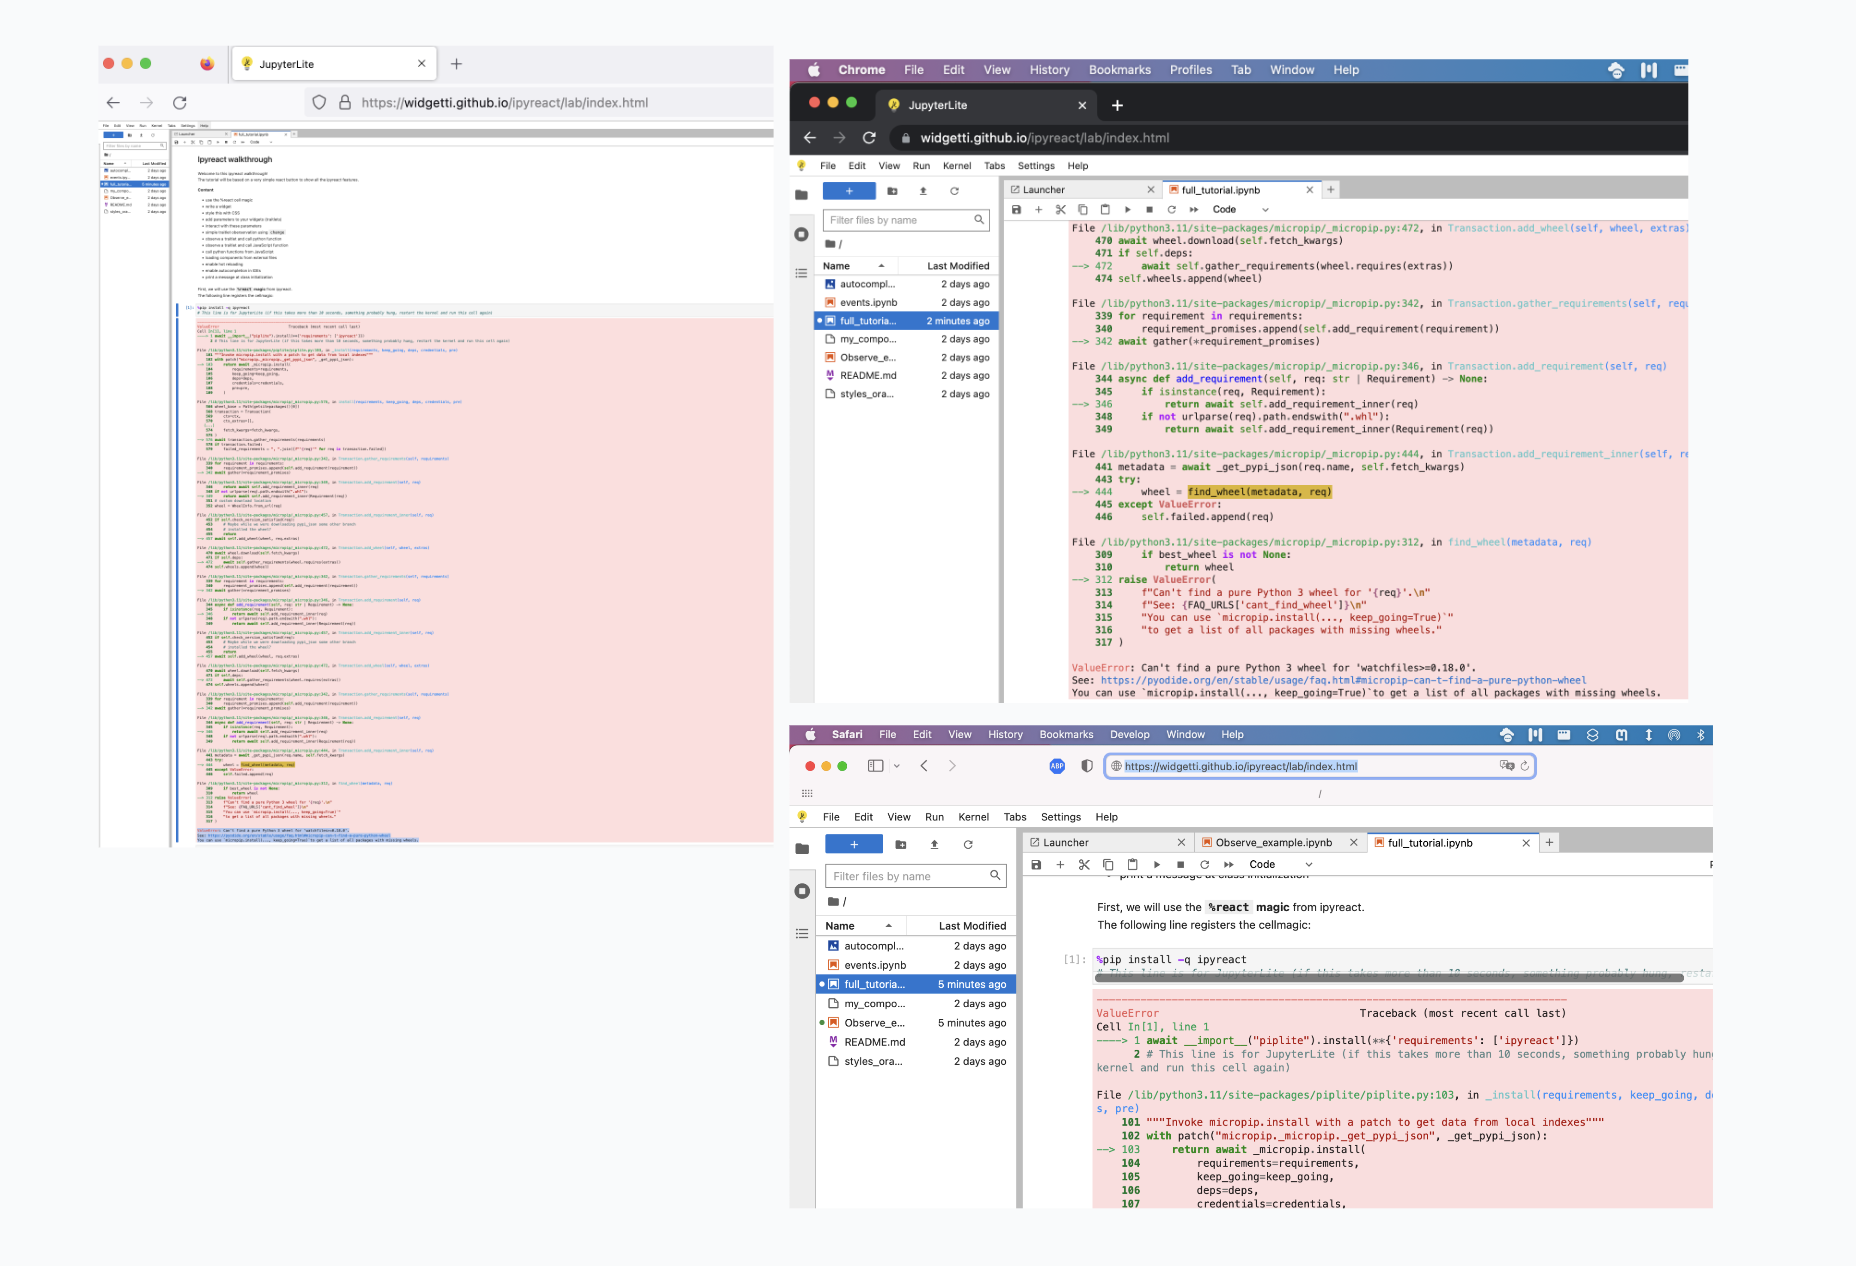
Task: Click the blue New Launcher button
Action: click(849, 190)
